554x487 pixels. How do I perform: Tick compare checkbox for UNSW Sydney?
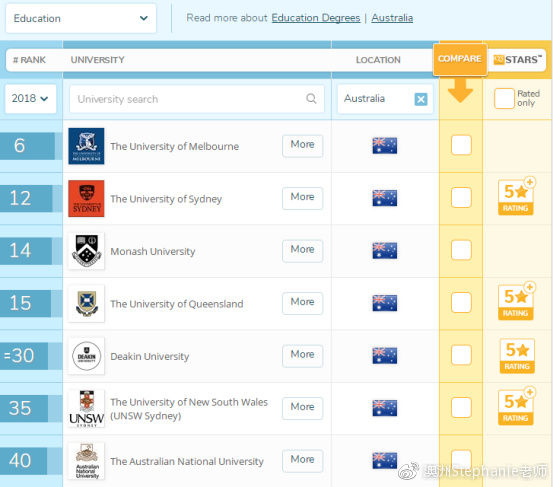click(461, 407)
